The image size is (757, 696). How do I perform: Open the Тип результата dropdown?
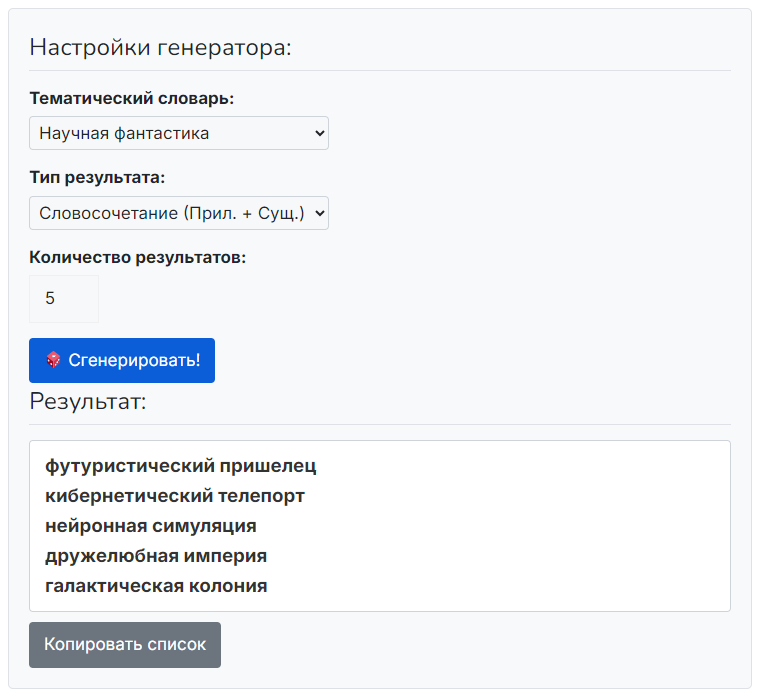point(179,213)
